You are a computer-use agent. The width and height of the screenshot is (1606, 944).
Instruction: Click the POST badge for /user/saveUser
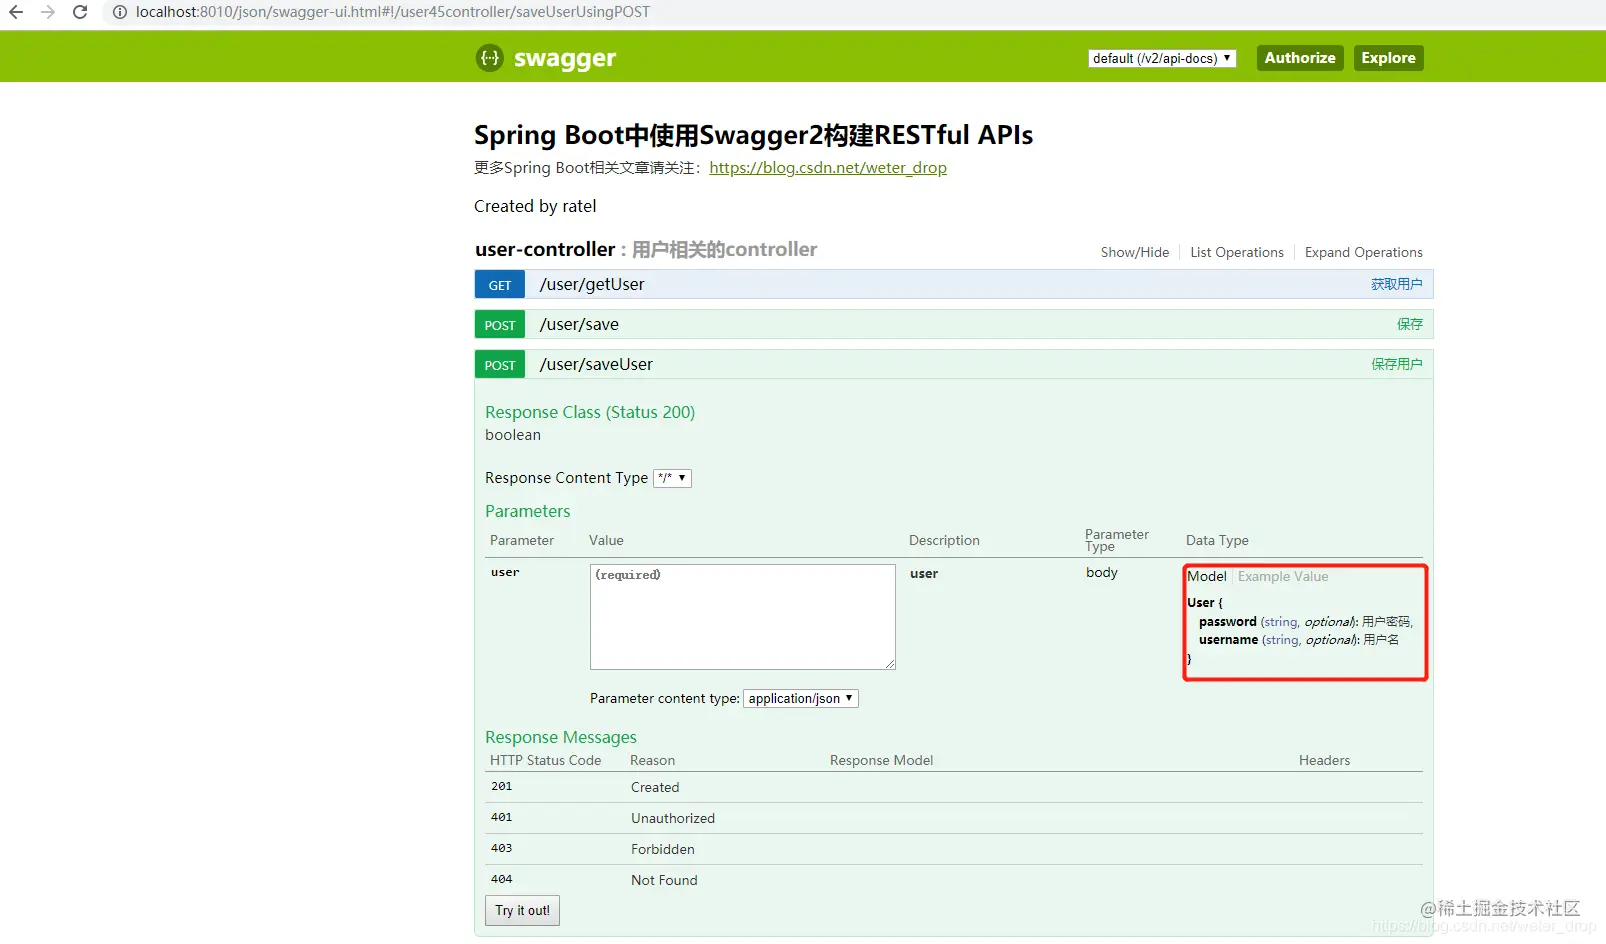pos(500,365)
